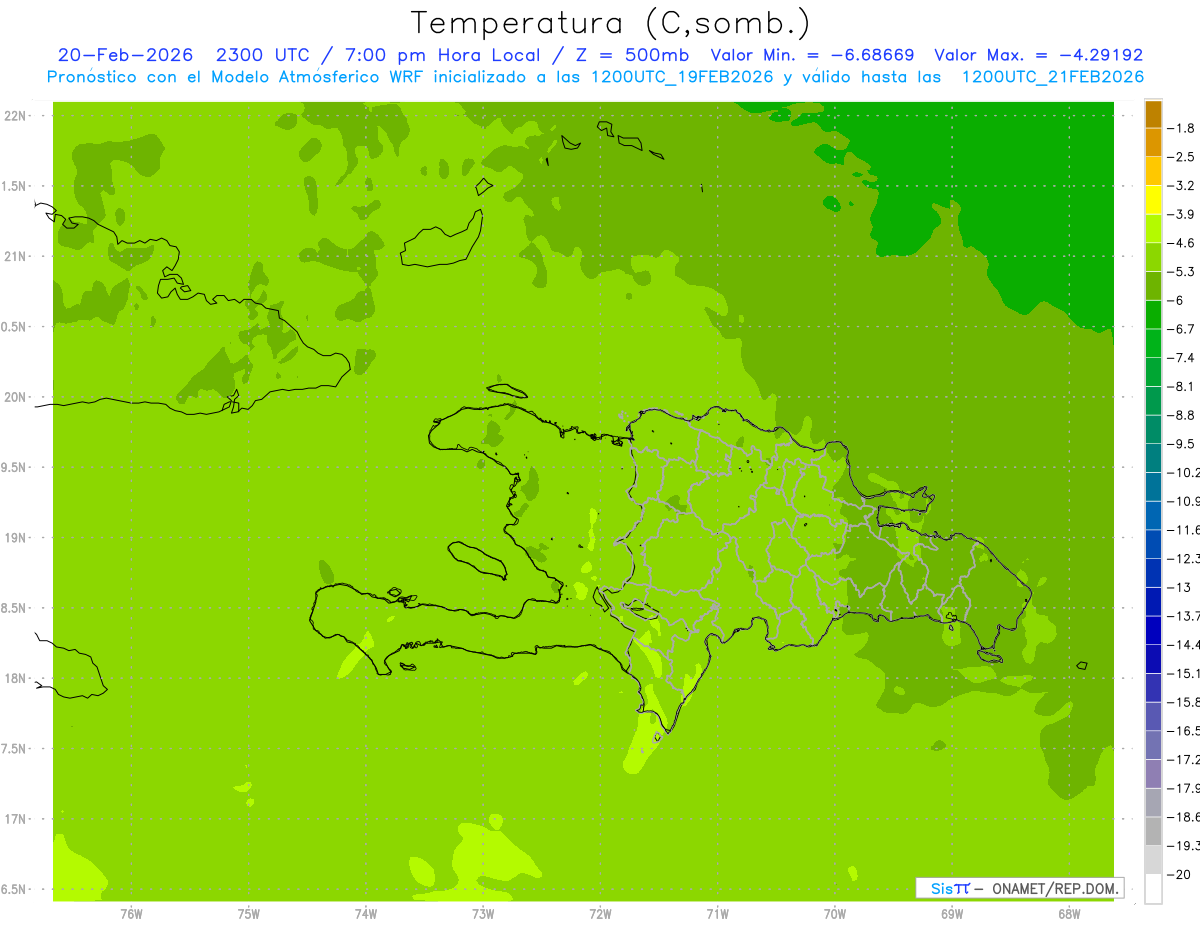Click the colorbar value "-5.3"
1200x927 pixels.
pyautogui.click(x=1182, y=271)
